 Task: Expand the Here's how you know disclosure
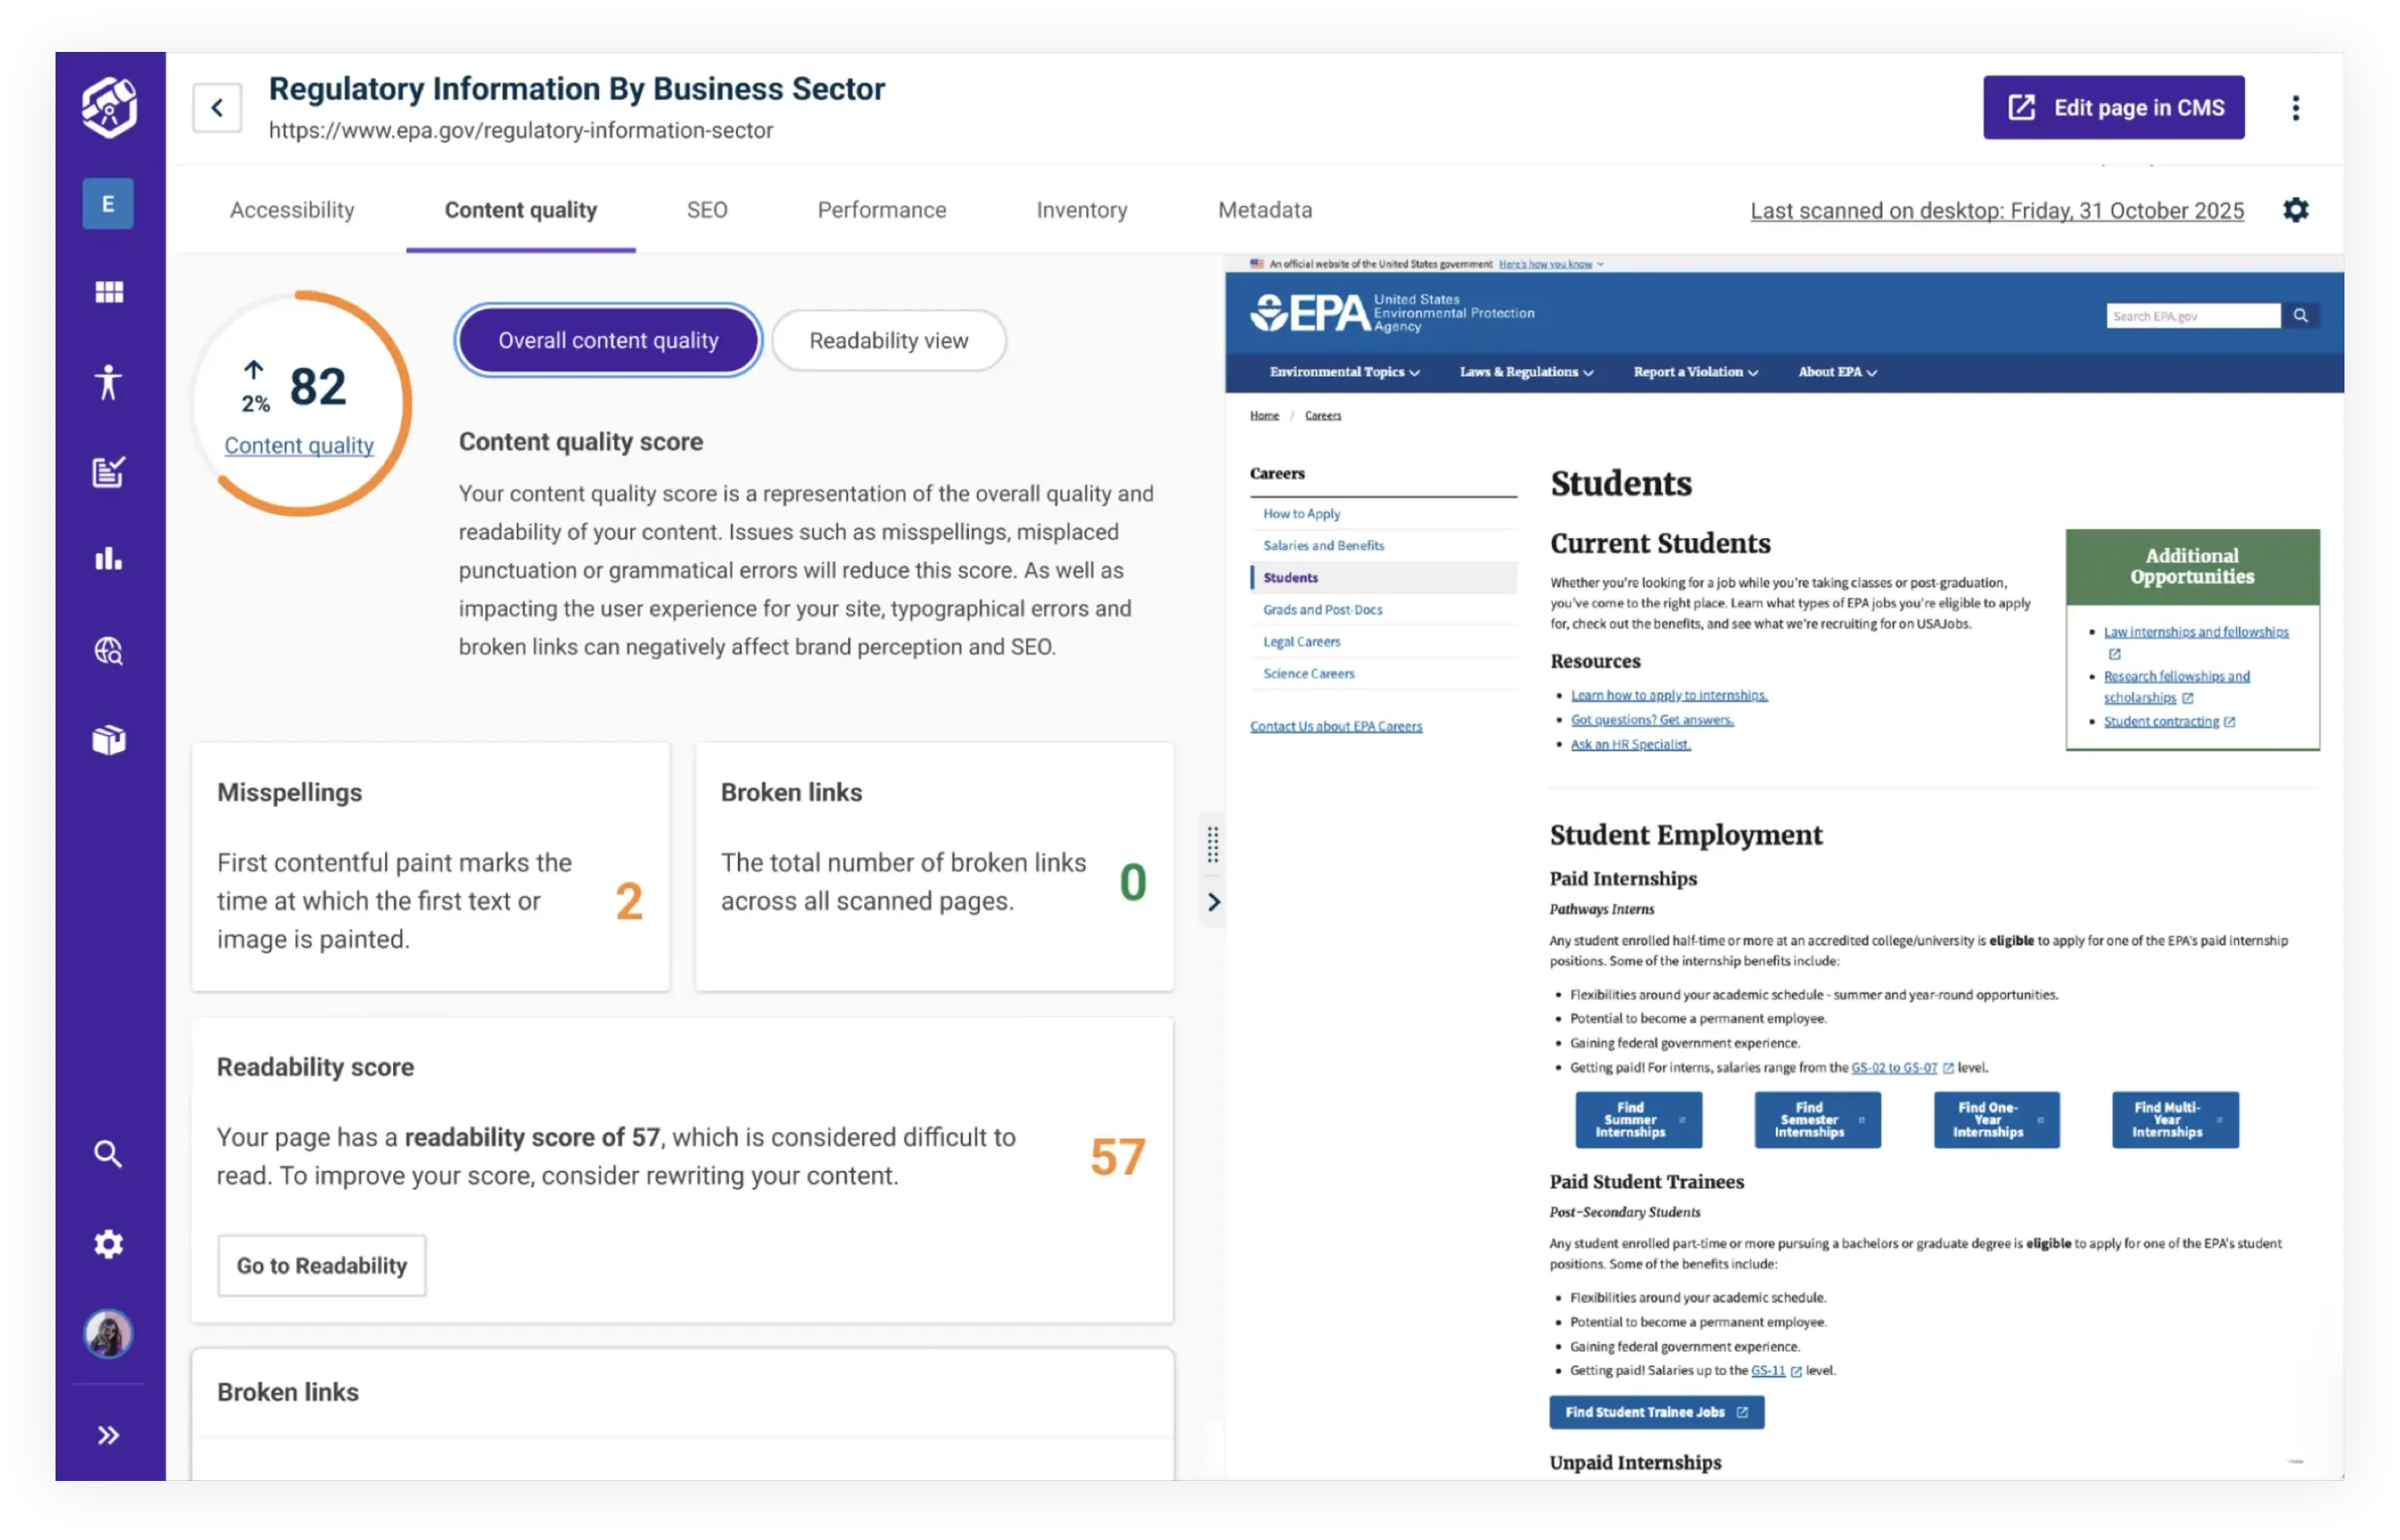pyautogui.click(x=1548, y=264)
